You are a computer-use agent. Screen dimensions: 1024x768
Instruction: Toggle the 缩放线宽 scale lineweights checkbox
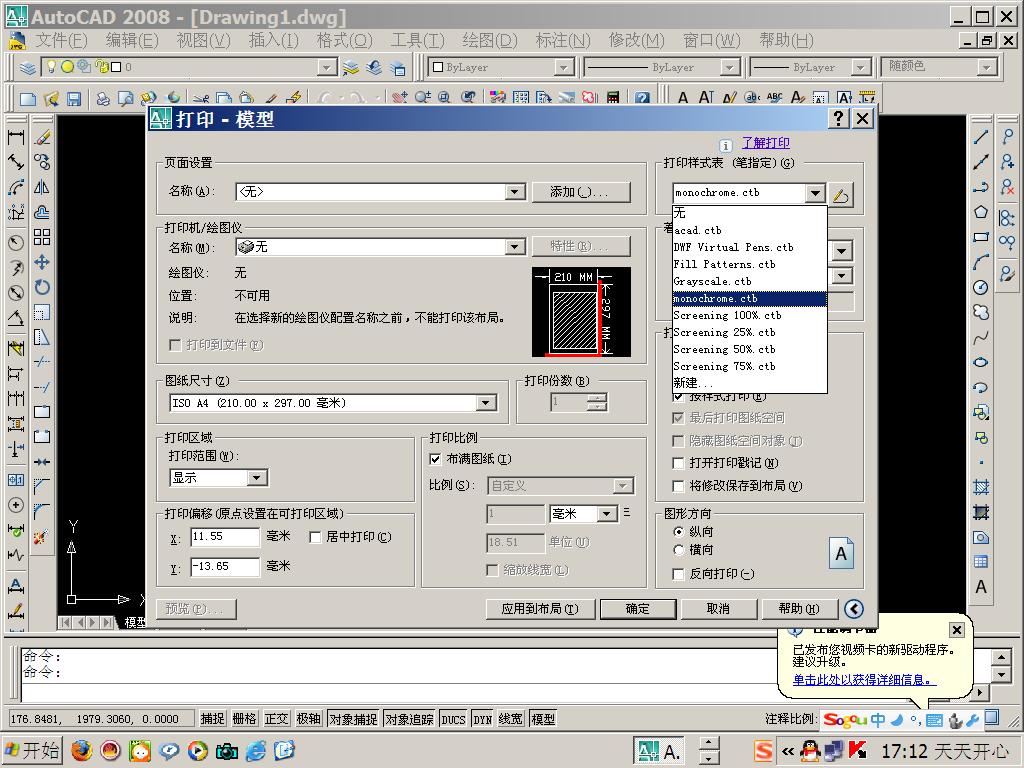coord(492,570)
